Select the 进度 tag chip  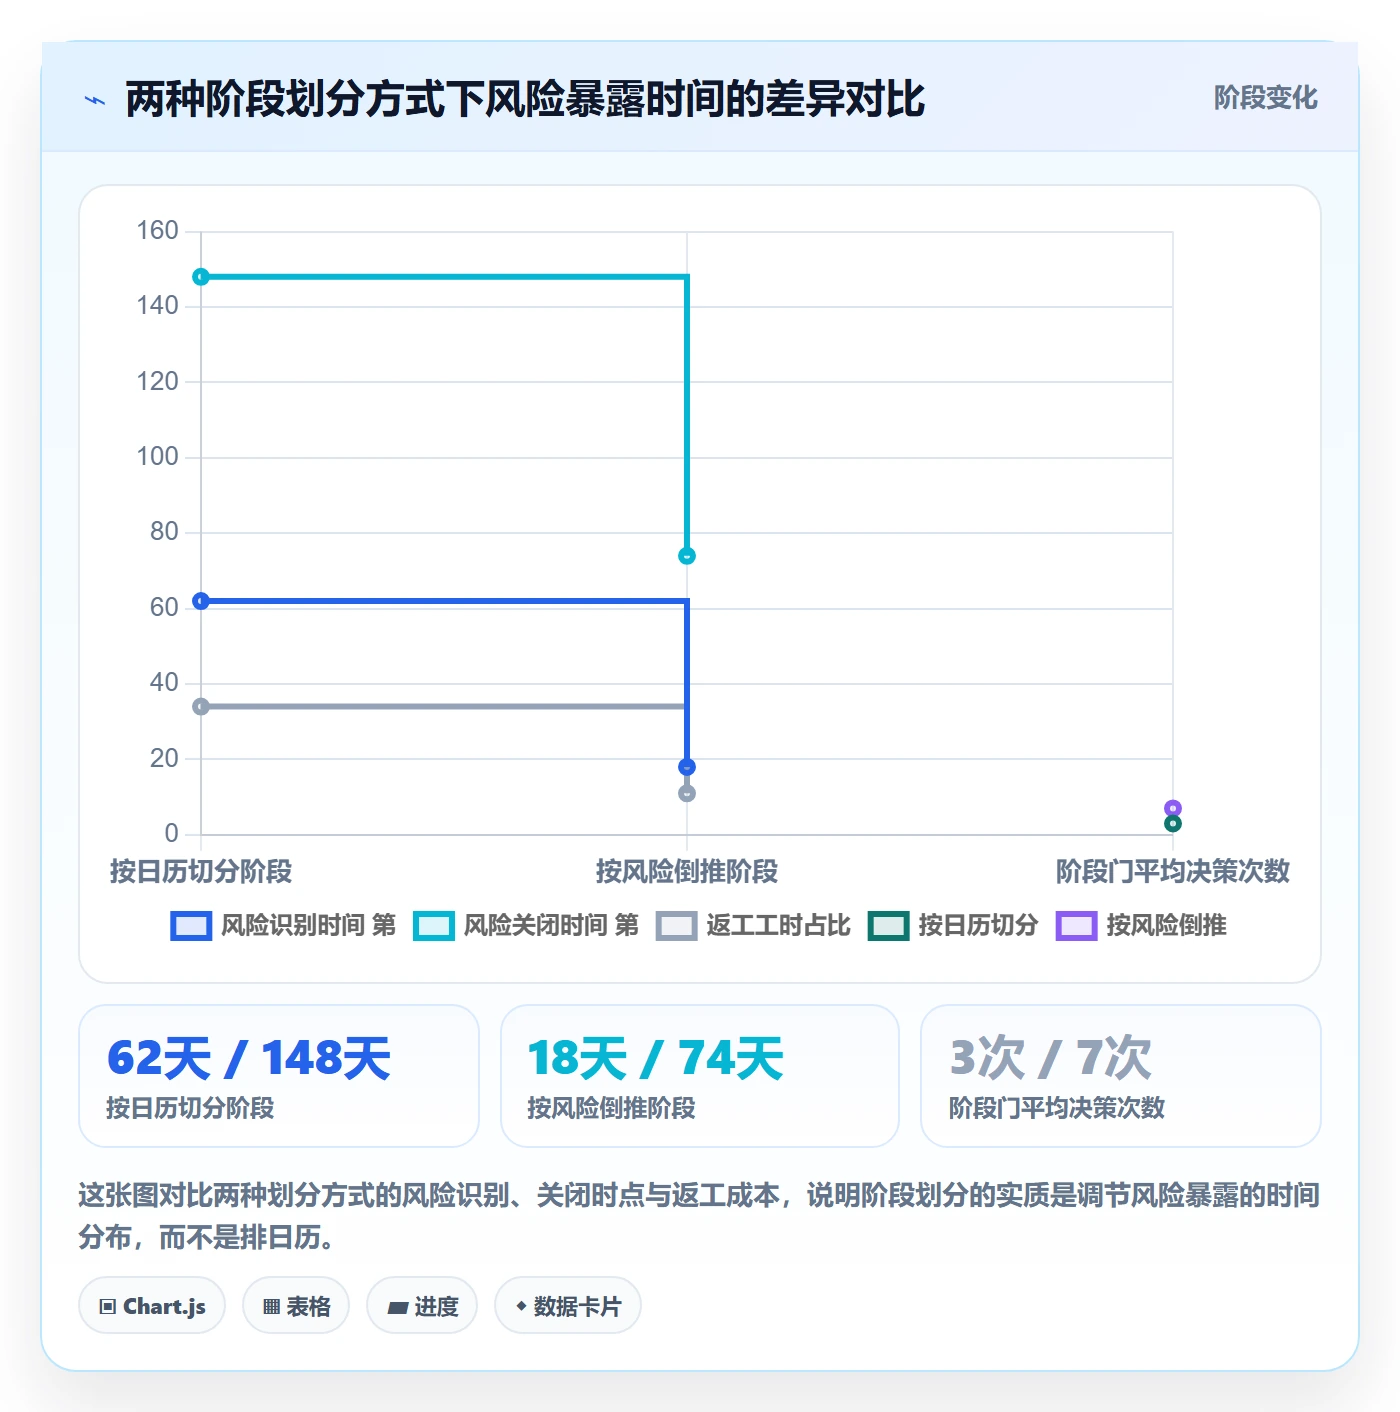422,1306
